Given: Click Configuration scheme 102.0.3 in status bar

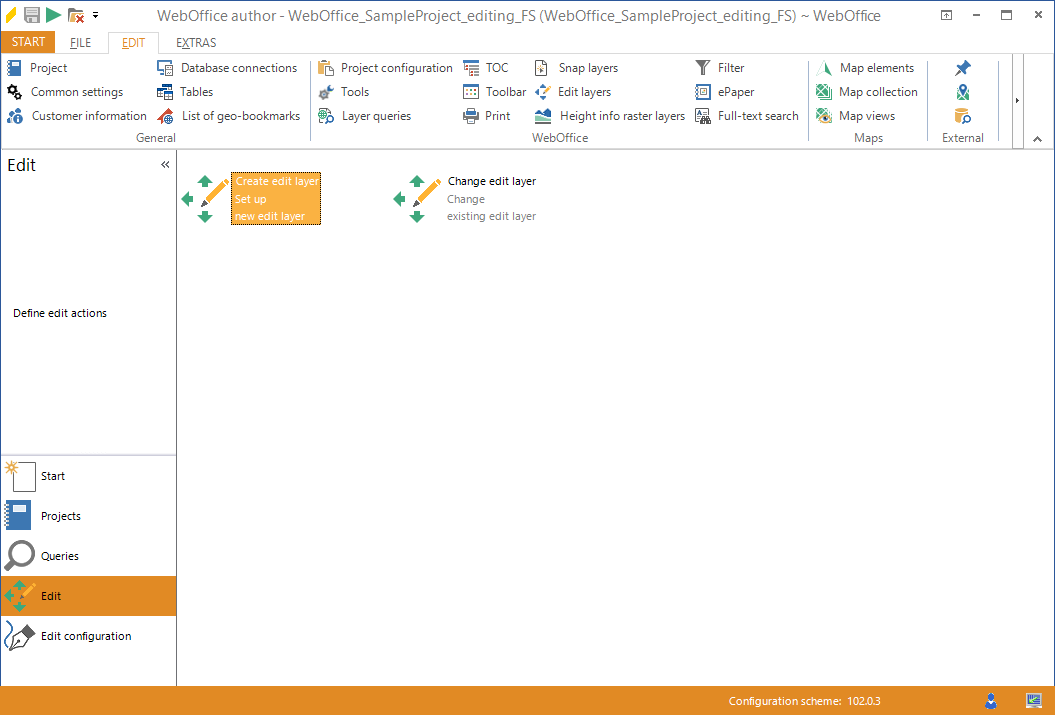Looking at the screenshot, I should point(804,702).
